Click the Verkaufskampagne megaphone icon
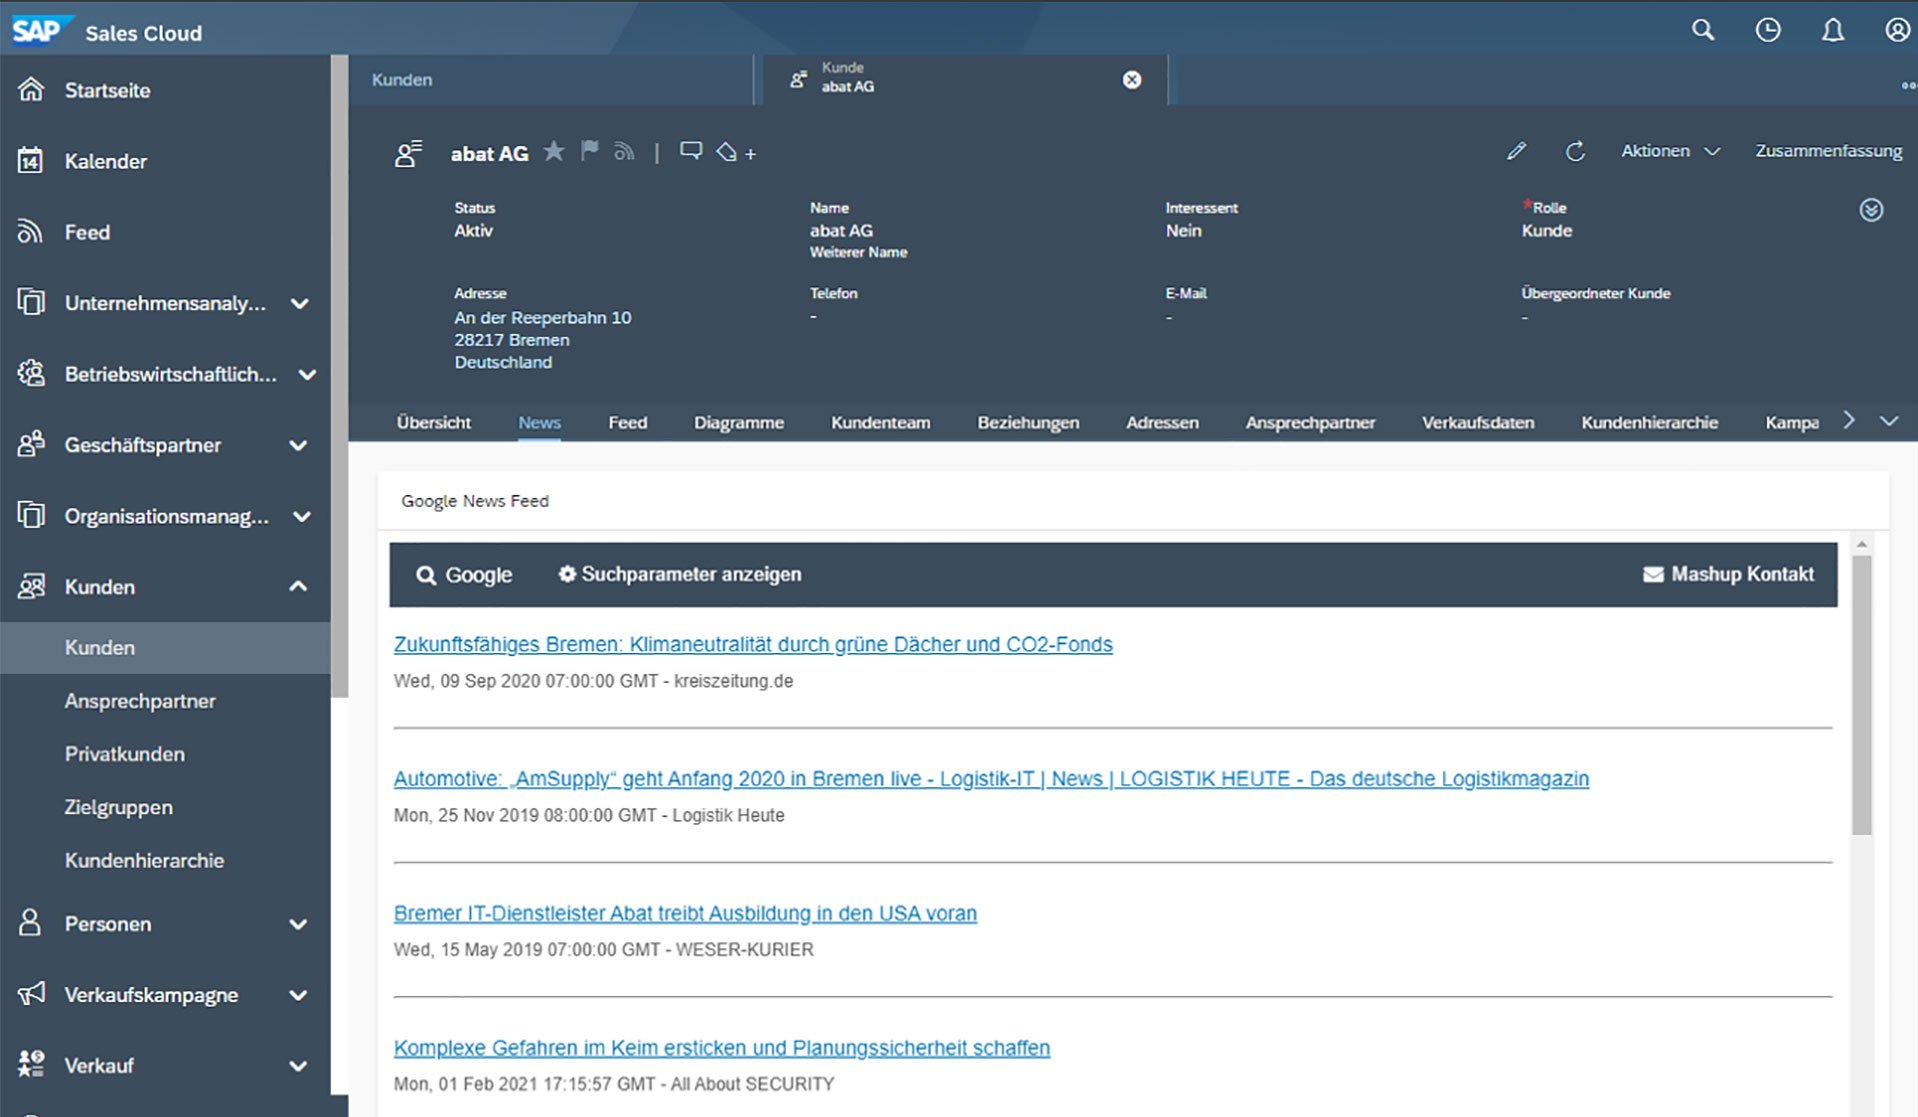Screen dimensions: 1918x1117 click(31, 994)
